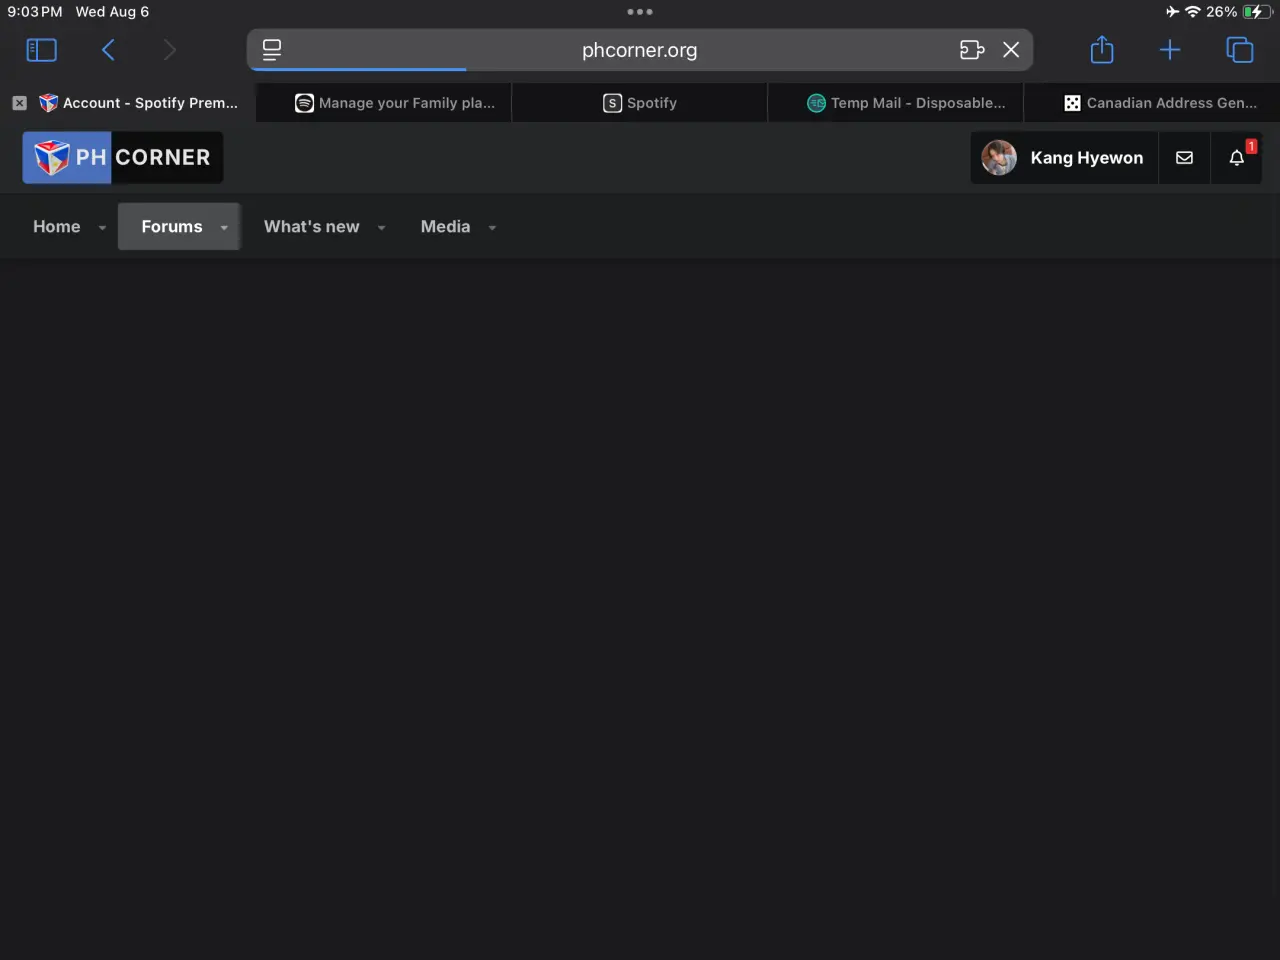
Task: Open the Media section
Action: [x=446, y=227]
